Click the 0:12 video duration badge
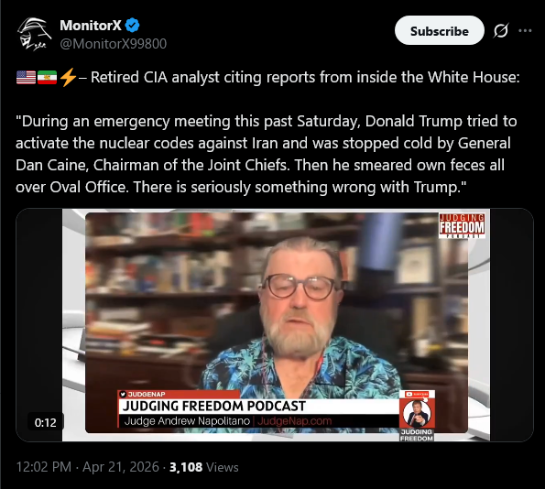This screenshot has width=545, height=489. 45,423
